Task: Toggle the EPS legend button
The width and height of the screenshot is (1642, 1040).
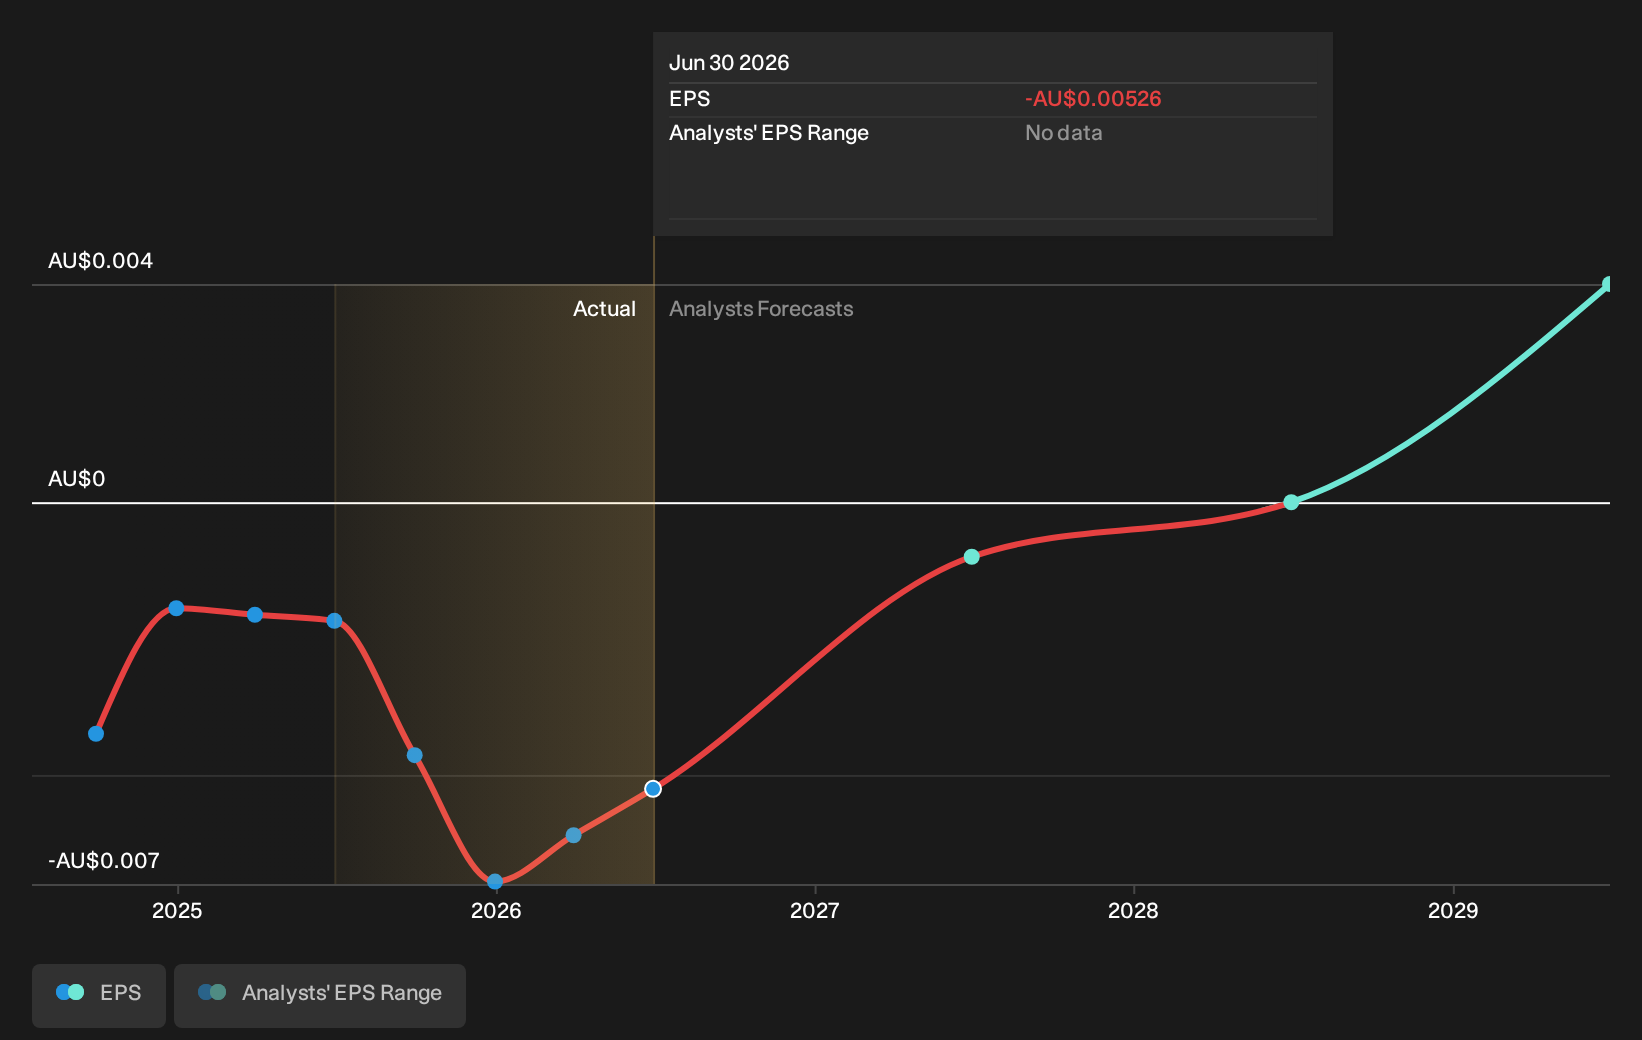Action: [x=99, y=995]
